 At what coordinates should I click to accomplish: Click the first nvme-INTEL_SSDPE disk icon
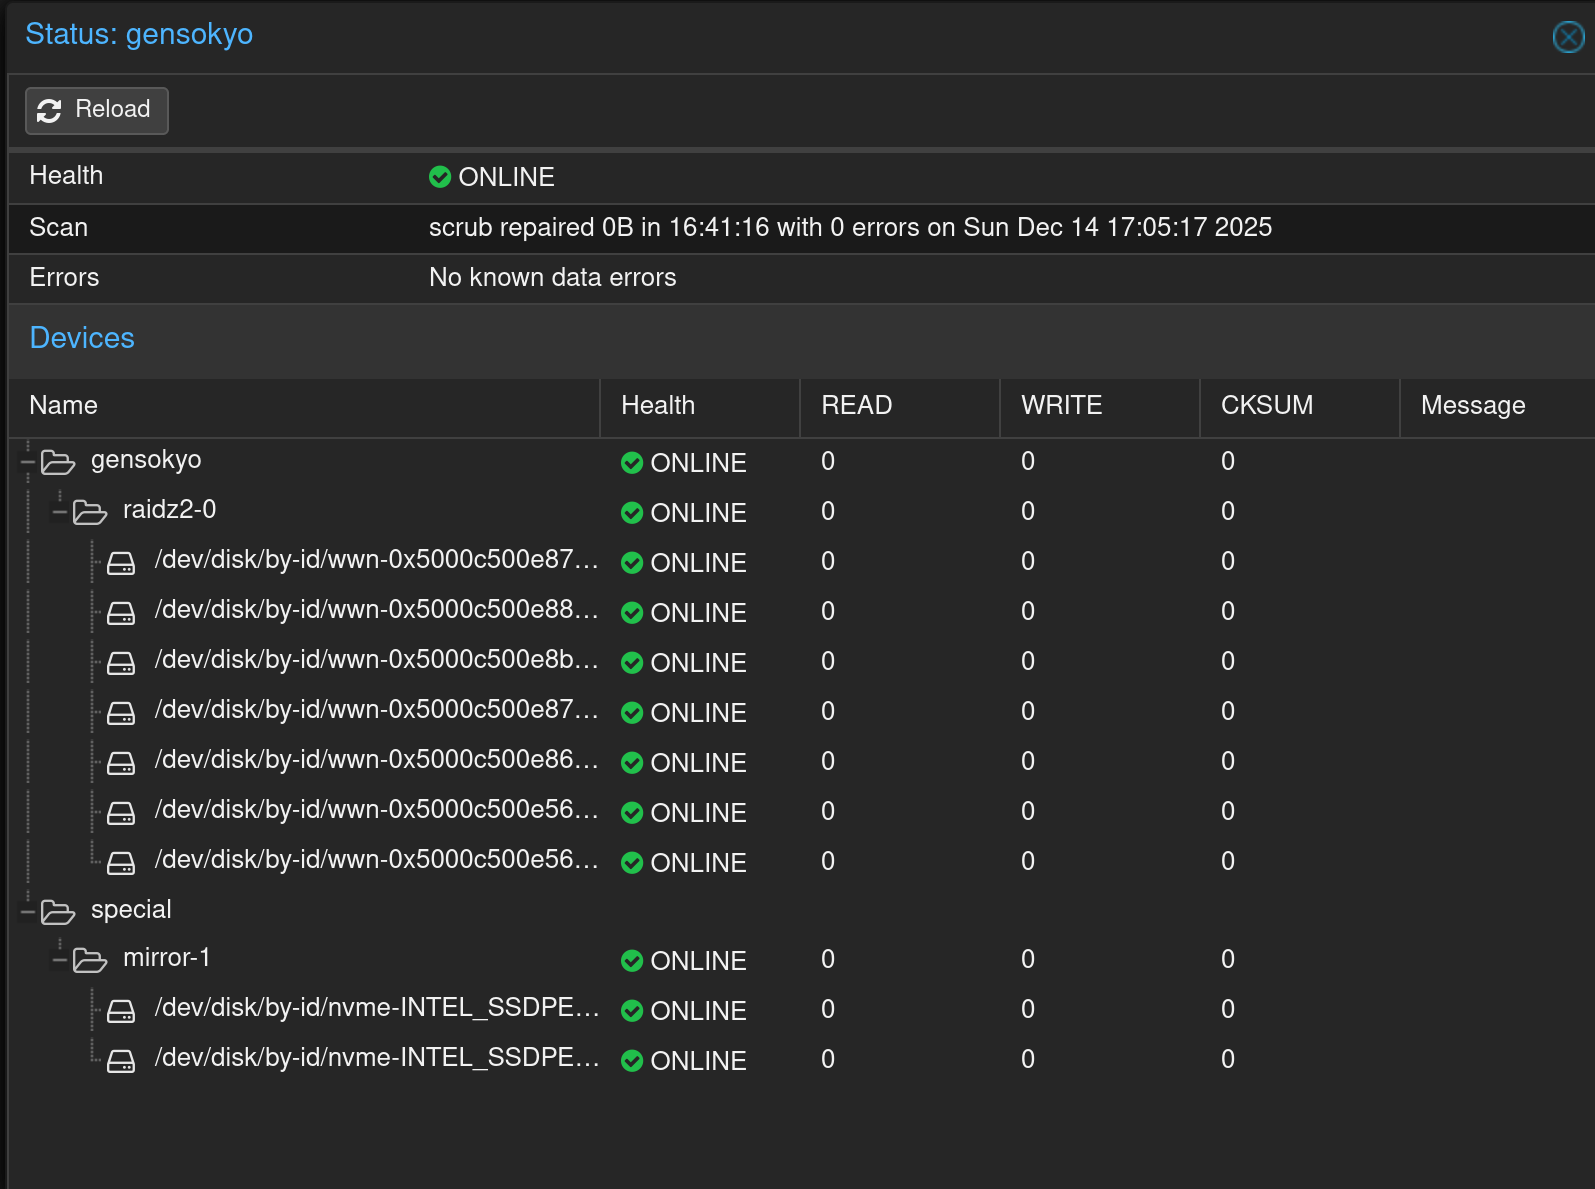point(121,1011)
